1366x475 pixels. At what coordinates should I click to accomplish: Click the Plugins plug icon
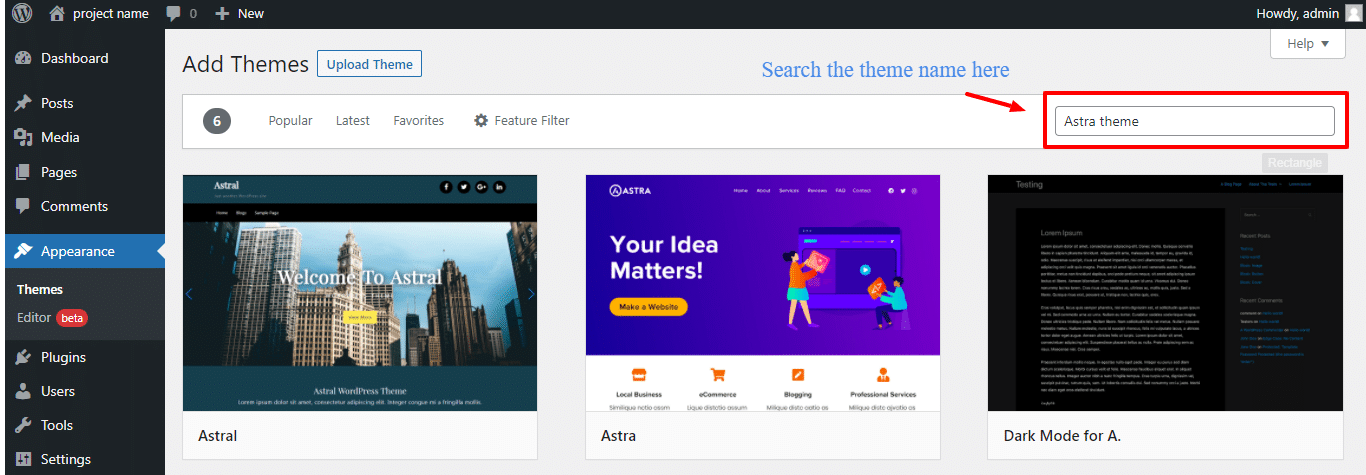pyautogui.click(x=23, y=357)
